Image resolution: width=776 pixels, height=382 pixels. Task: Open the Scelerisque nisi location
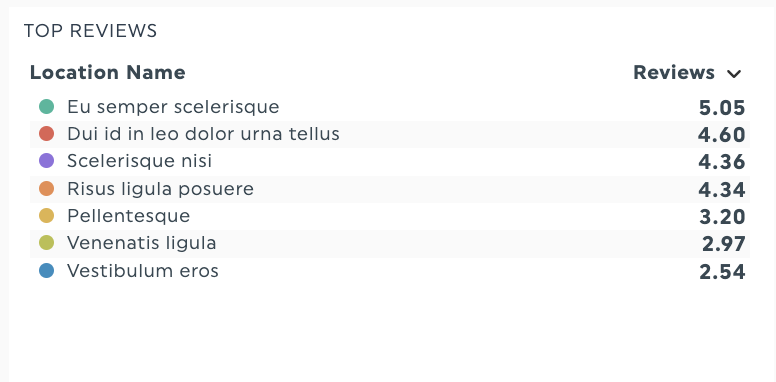coord(140,161)
